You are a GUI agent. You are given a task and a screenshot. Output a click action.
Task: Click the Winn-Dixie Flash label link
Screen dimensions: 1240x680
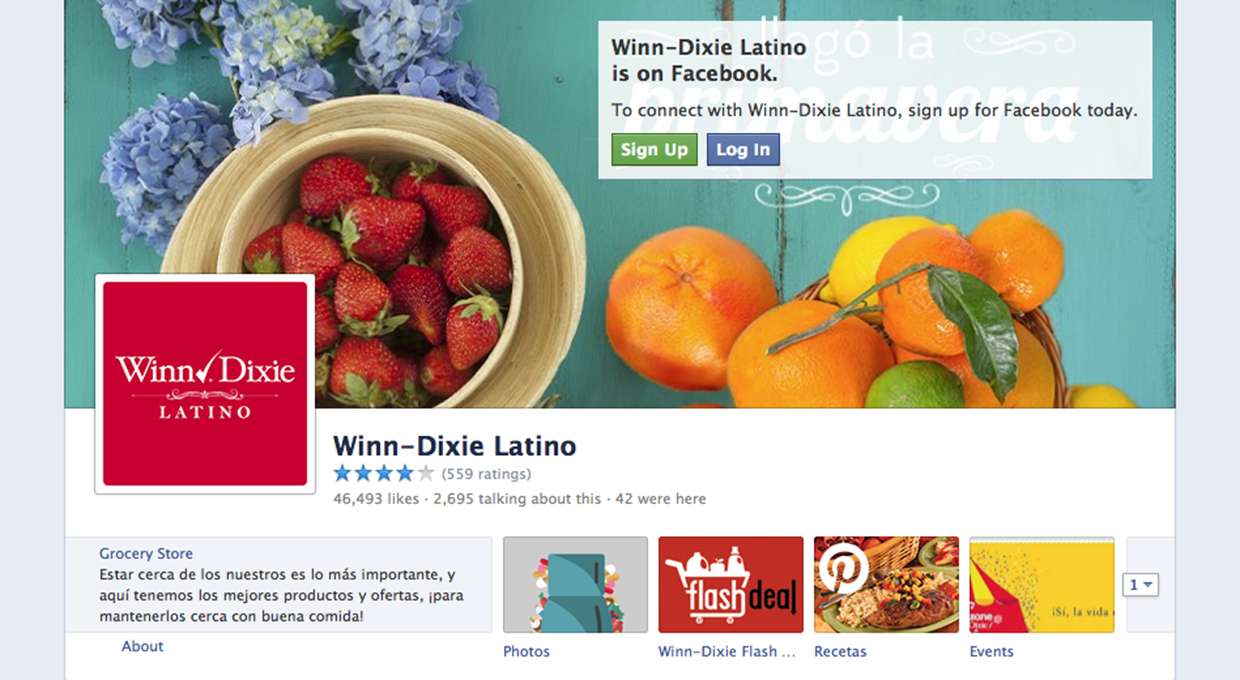727,651
